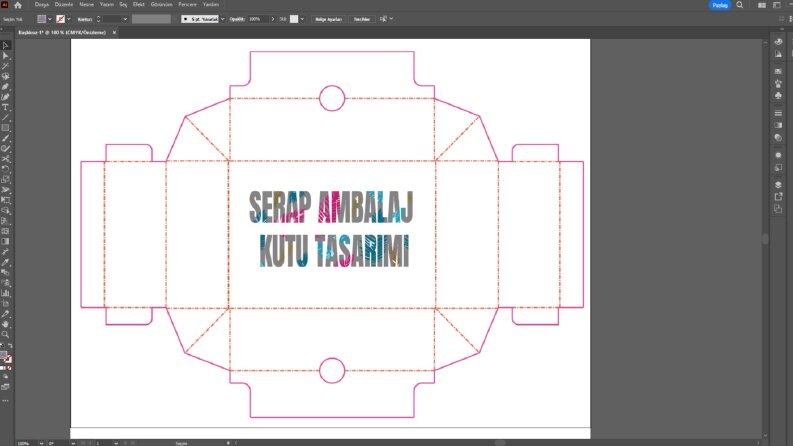Open the Stil graphic style dropdown

click(x=302, y=19)
